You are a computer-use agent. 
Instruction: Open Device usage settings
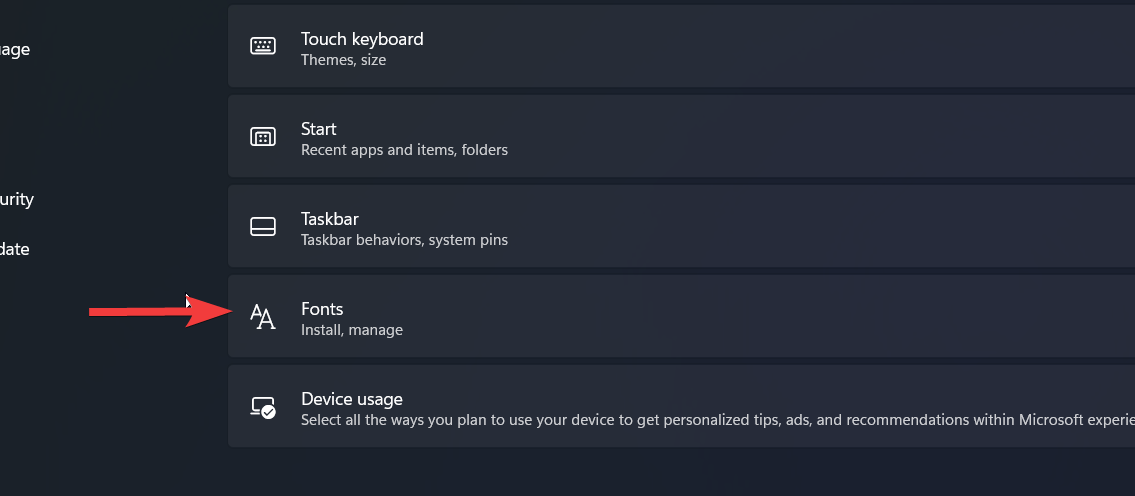click(x=351, y=399)
